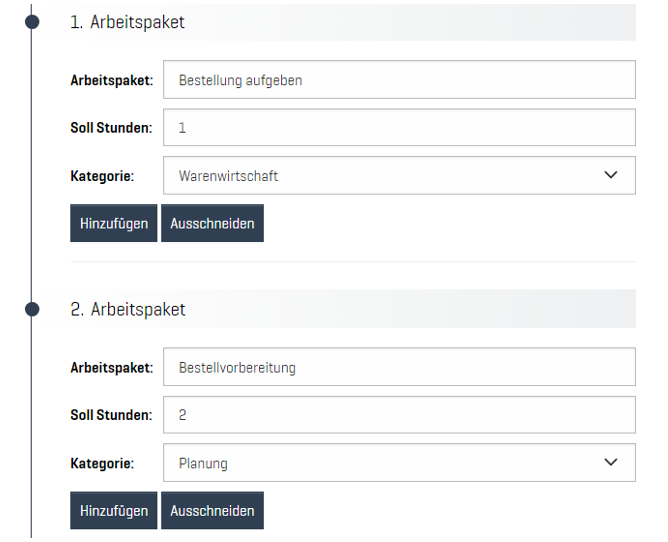Click the timeline dot beside 1. Arbeitspaket

[x=31, y=22]
